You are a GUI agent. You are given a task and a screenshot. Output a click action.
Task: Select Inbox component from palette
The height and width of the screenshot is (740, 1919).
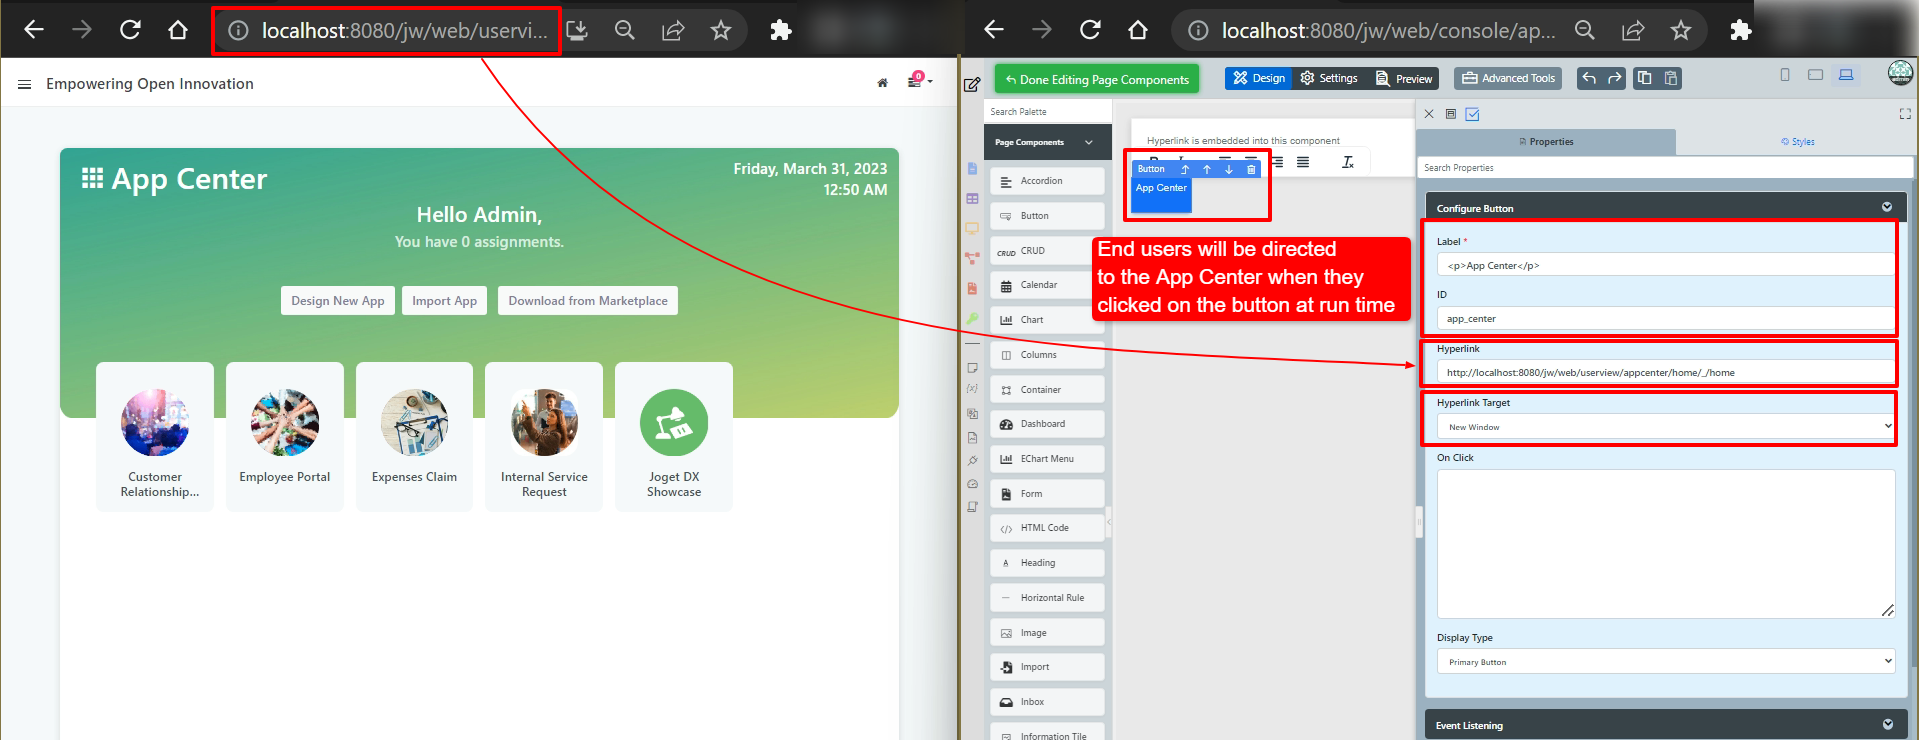(1047, 702)
